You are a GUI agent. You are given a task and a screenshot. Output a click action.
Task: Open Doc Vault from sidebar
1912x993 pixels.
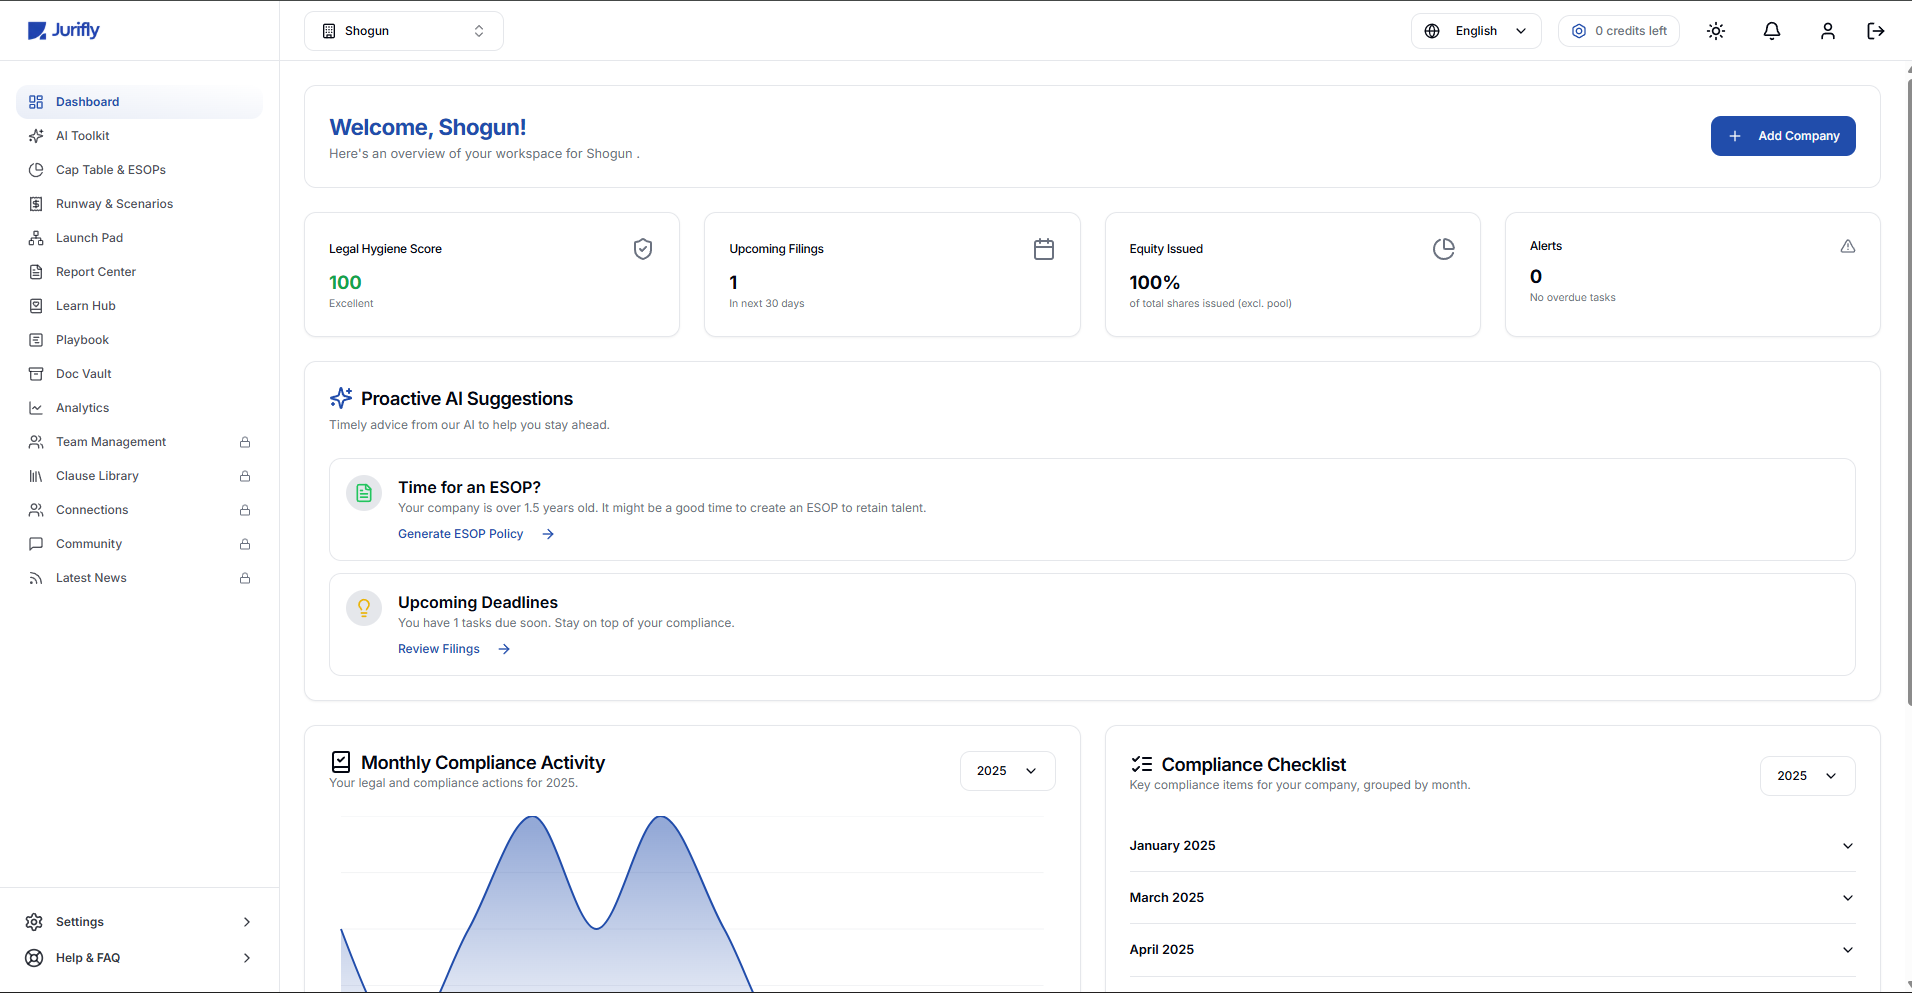[139, 374]
